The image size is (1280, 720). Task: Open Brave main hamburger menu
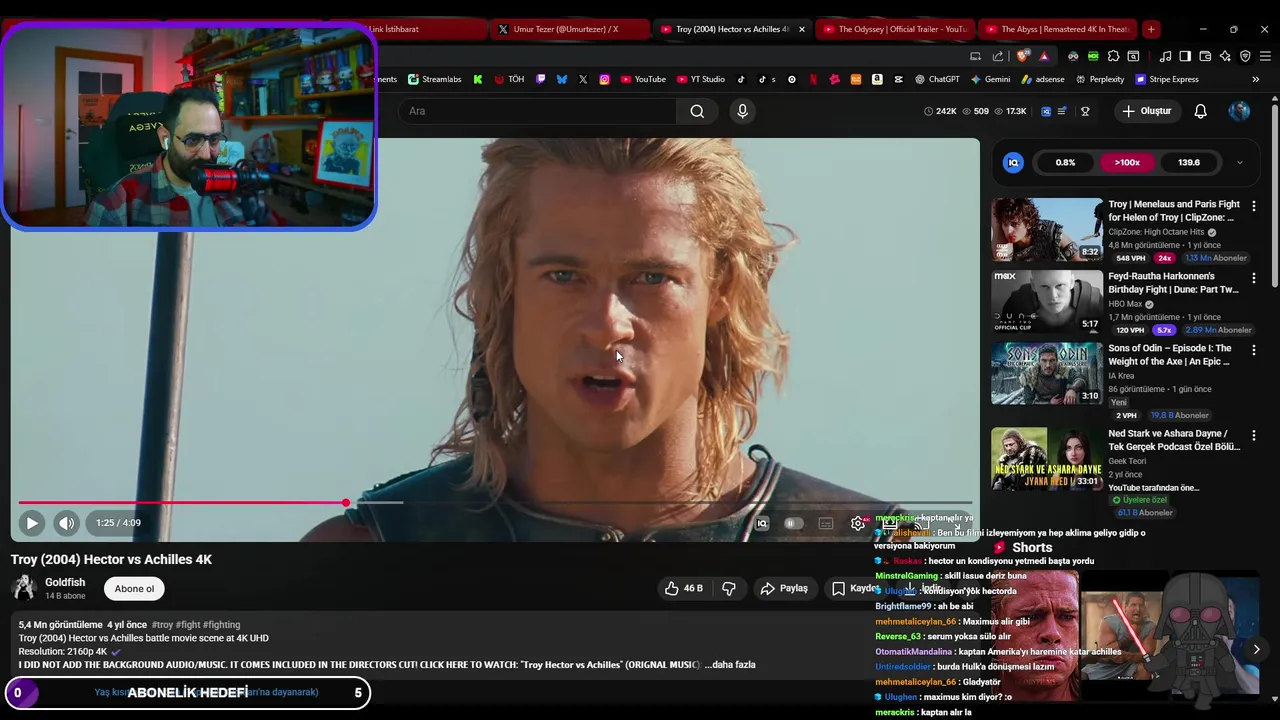1264,56
